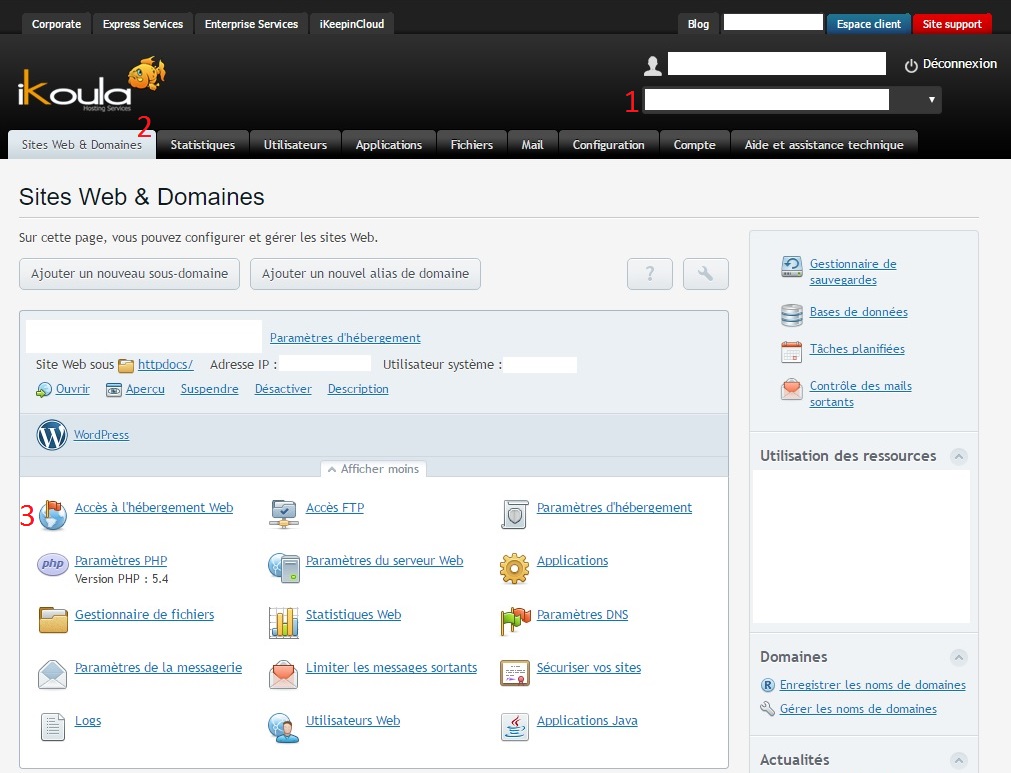Collapse options with Afficher moins
Image resolution: width=1011 pixels, height=773 pixels.
(373, 469)
